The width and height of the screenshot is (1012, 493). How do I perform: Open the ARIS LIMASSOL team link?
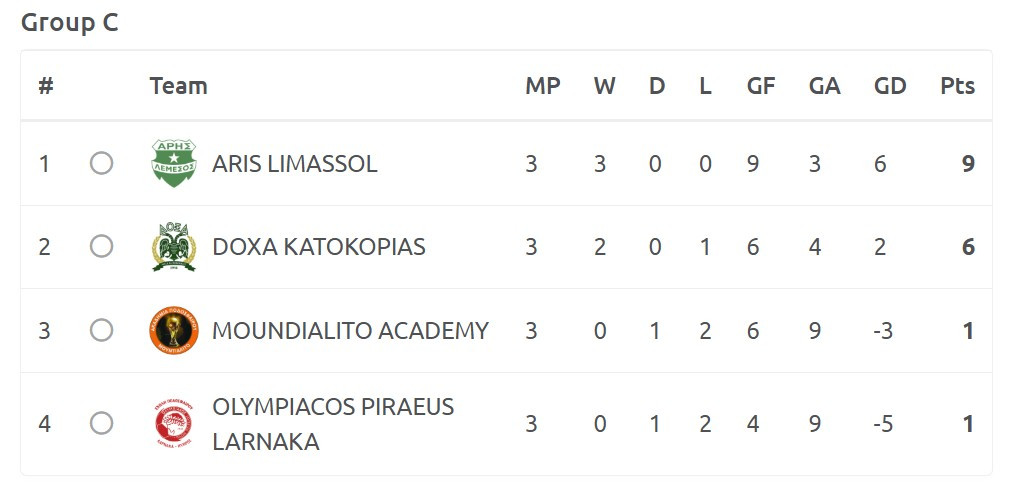[294, 164]
